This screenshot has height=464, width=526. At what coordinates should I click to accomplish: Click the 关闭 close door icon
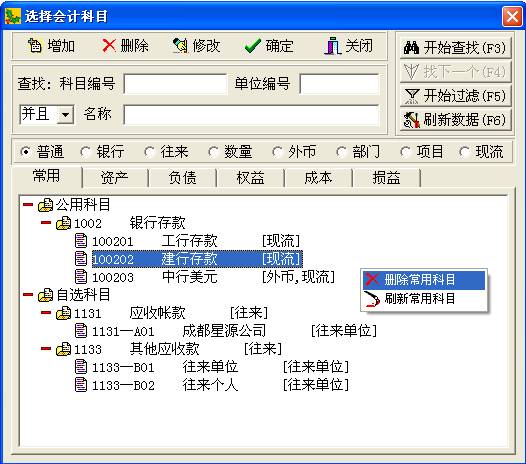(333, 46)
